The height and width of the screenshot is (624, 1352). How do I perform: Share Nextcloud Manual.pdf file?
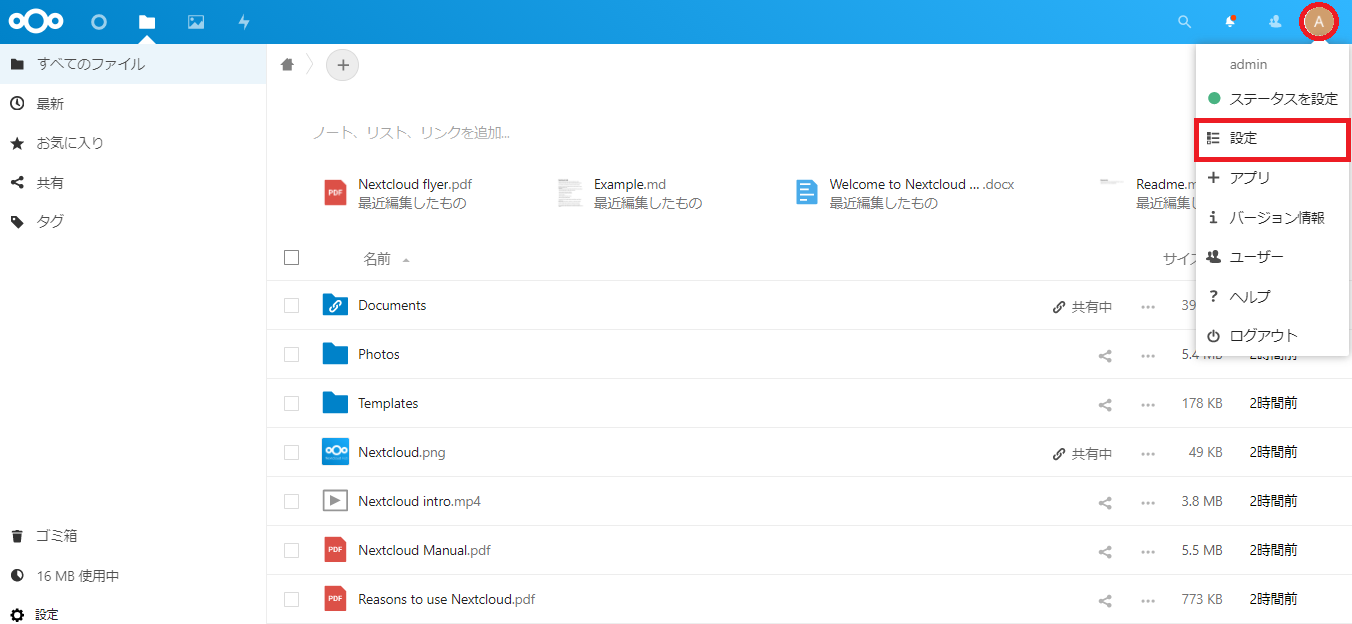click(1105, 551)
